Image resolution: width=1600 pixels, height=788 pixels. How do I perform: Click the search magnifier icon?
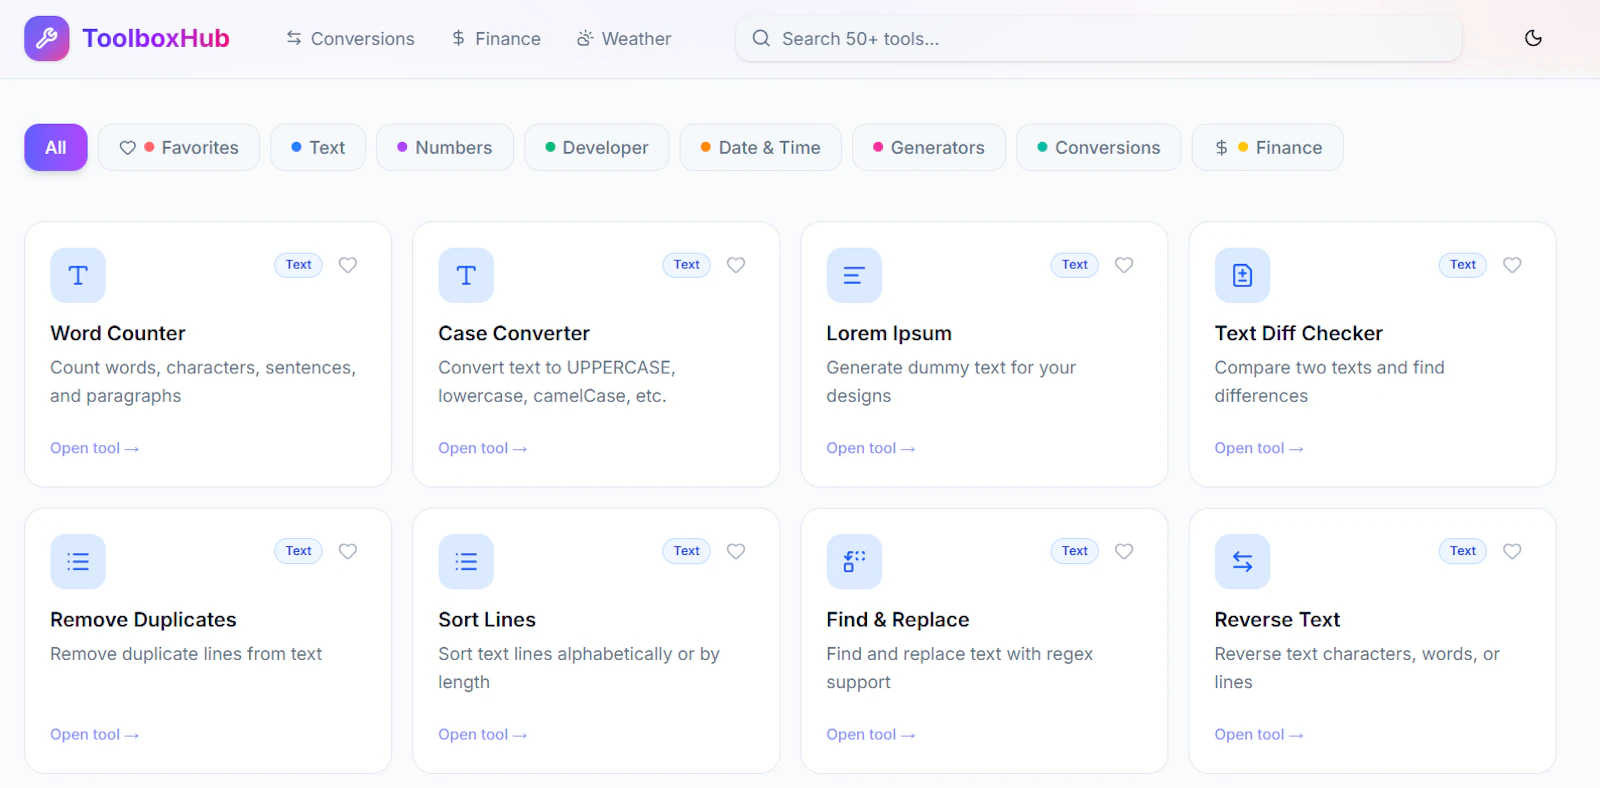(761, 39)
